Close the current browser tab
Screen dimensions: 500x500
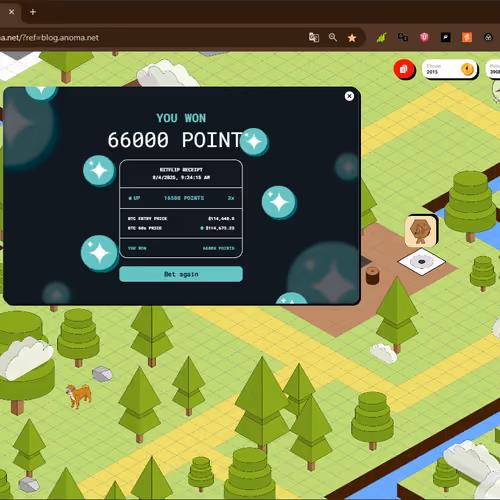11,12
